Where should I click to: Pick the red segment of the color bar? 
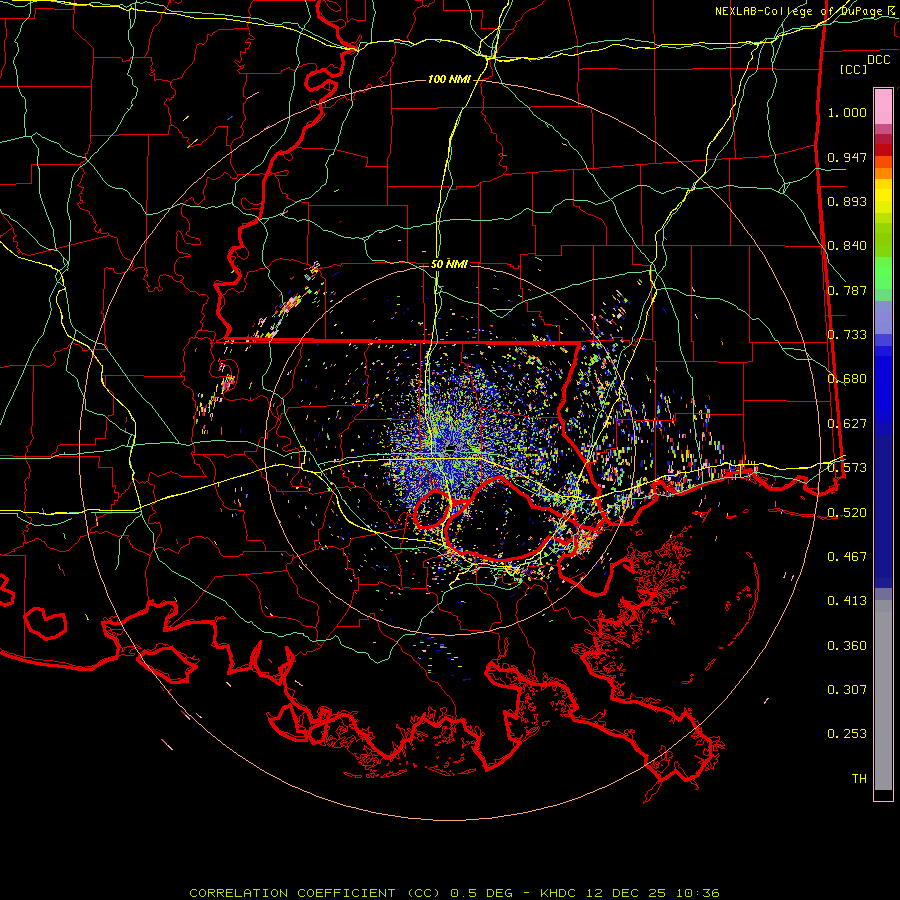click(883, 150)
